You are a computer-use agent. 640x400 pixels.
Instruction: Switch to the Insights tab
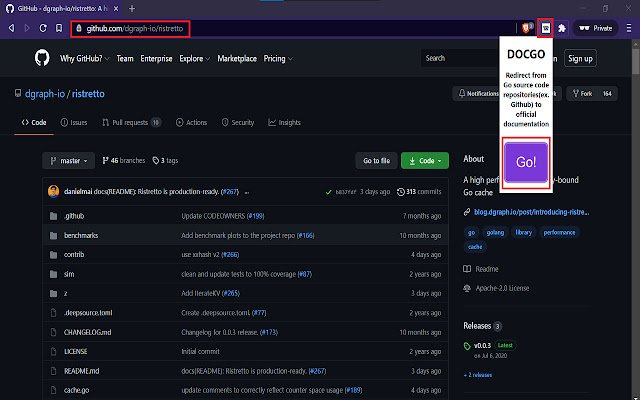[x=284, y=122]
